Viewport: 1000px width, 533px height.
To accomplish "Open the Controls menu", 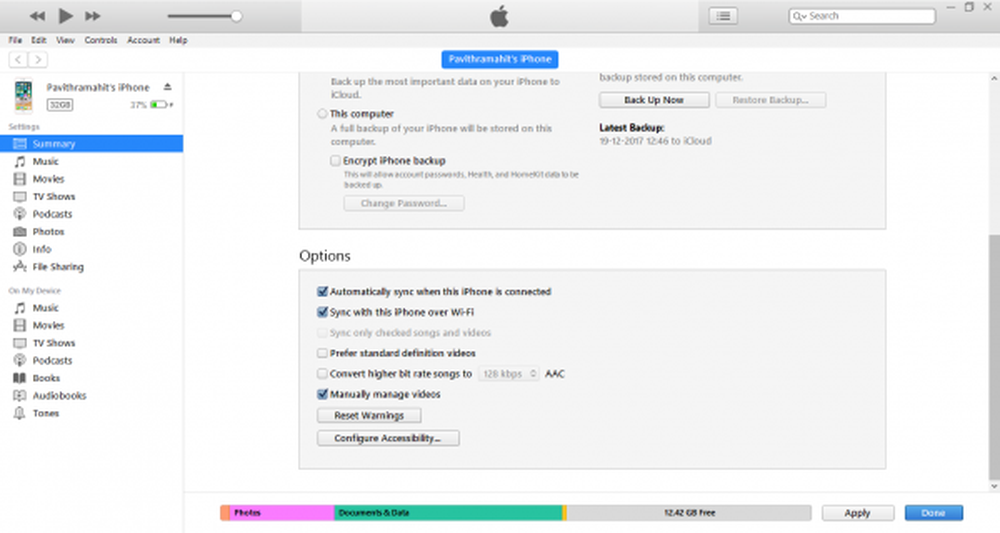I will tap(100, 40).
